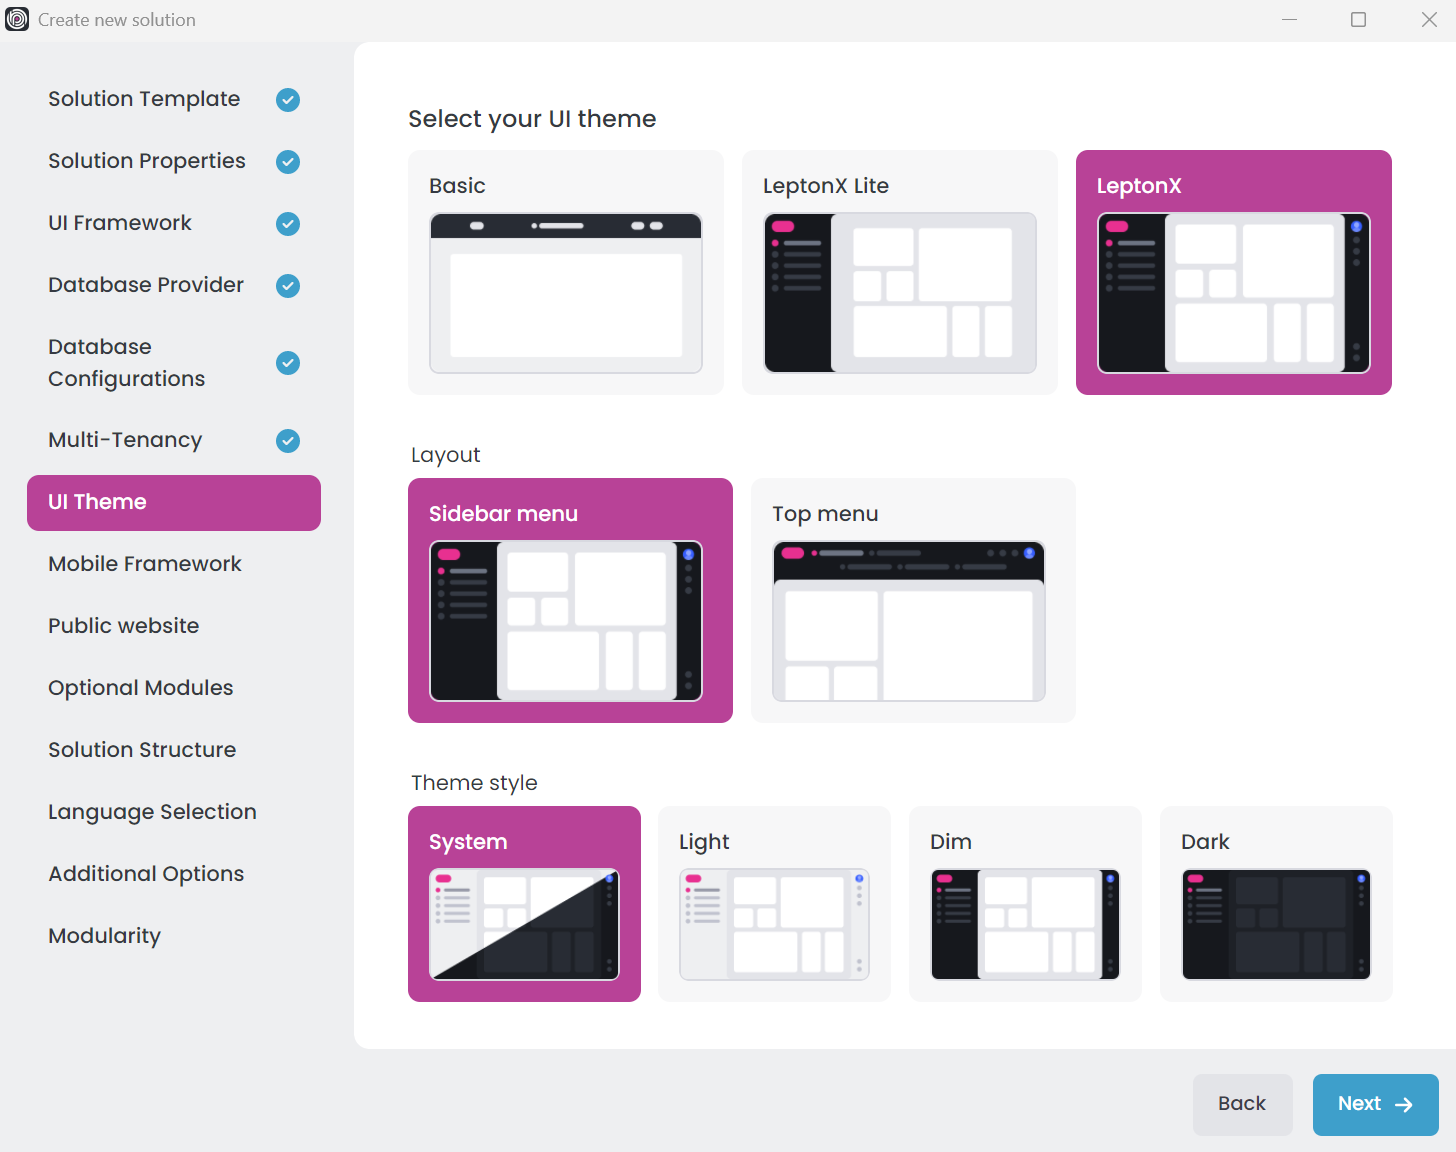The image size is (1456, 1152).
Task: Minimize the Create new solution window
Action: click(1290, 20)
